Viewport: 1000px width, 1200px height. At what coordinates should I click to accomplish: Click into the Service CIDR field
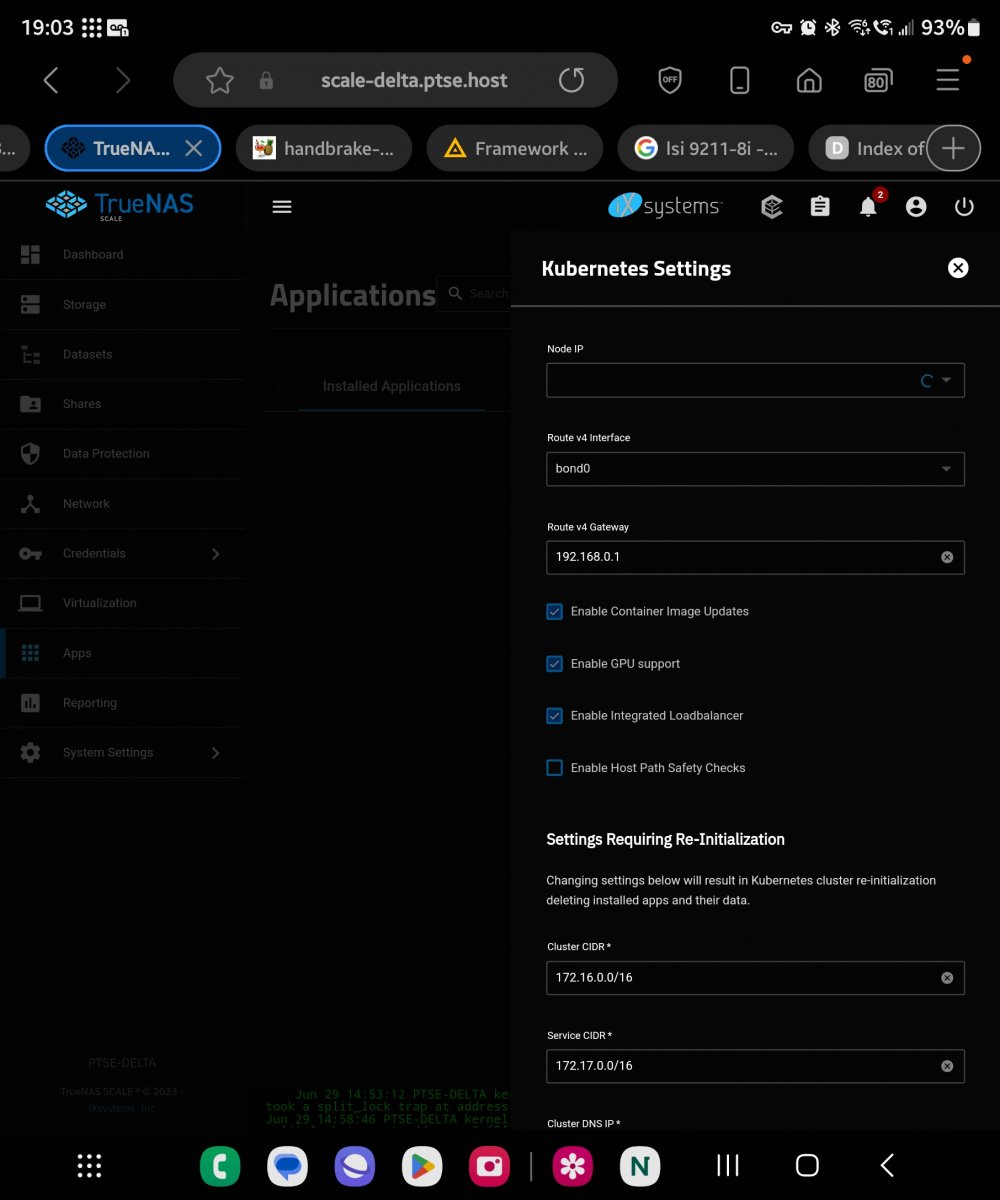[740, 1066]
